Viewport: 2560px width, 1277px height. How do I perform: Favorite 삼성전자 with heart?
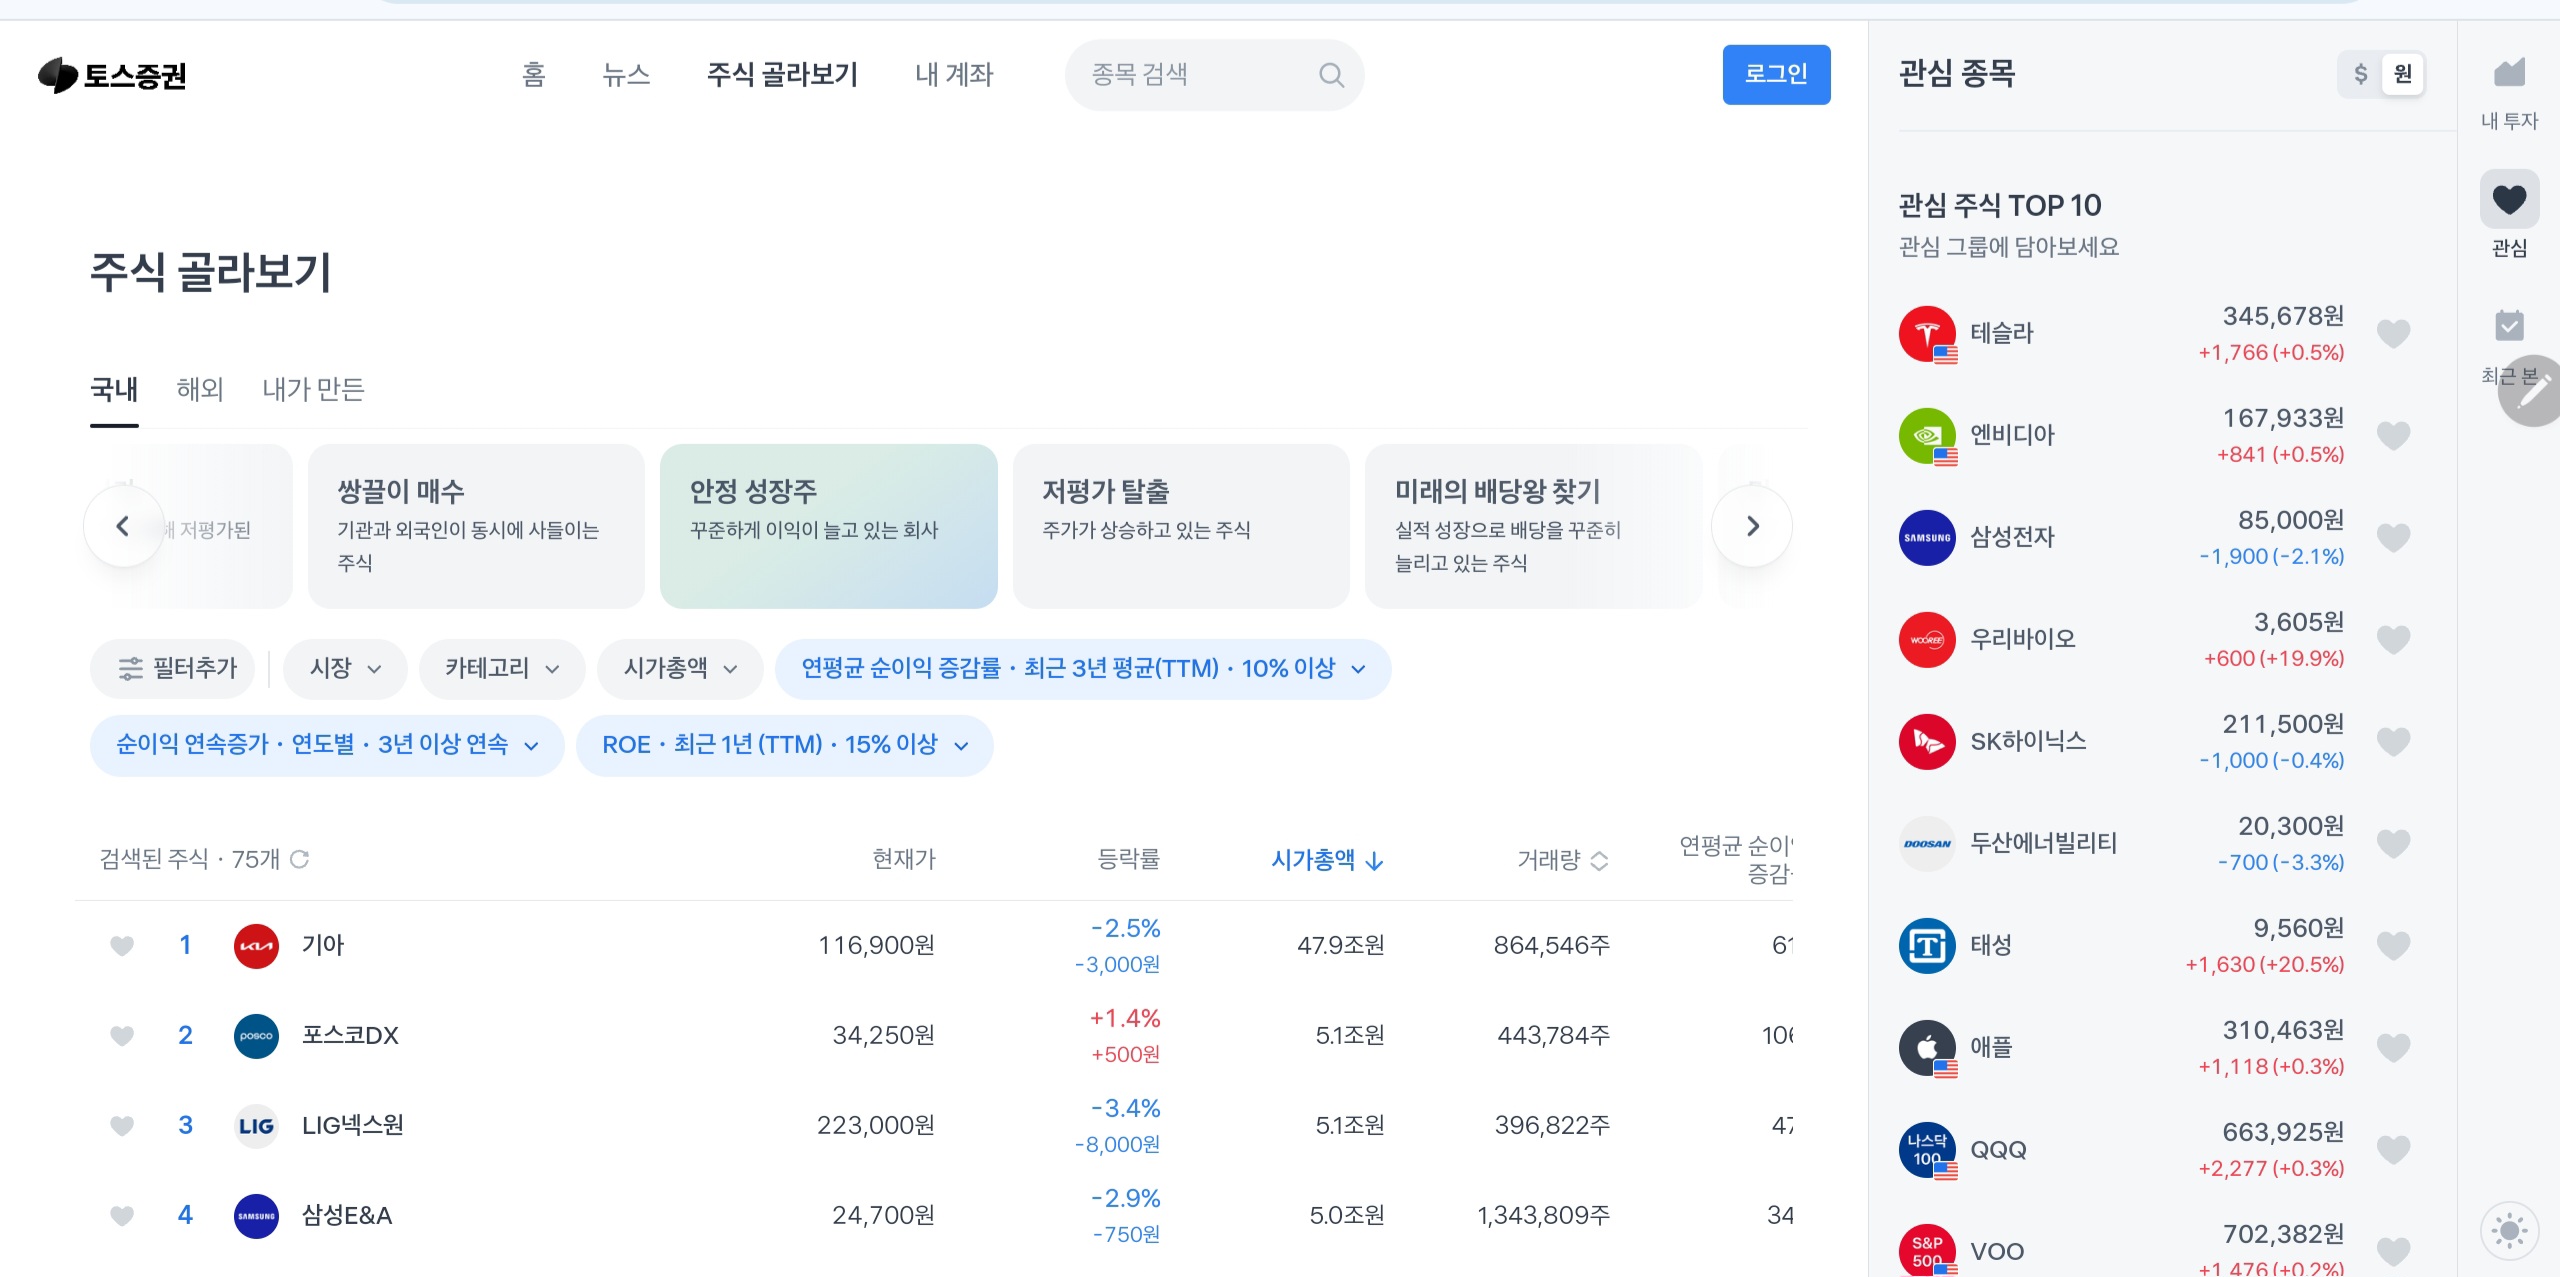pos(2393,538)
